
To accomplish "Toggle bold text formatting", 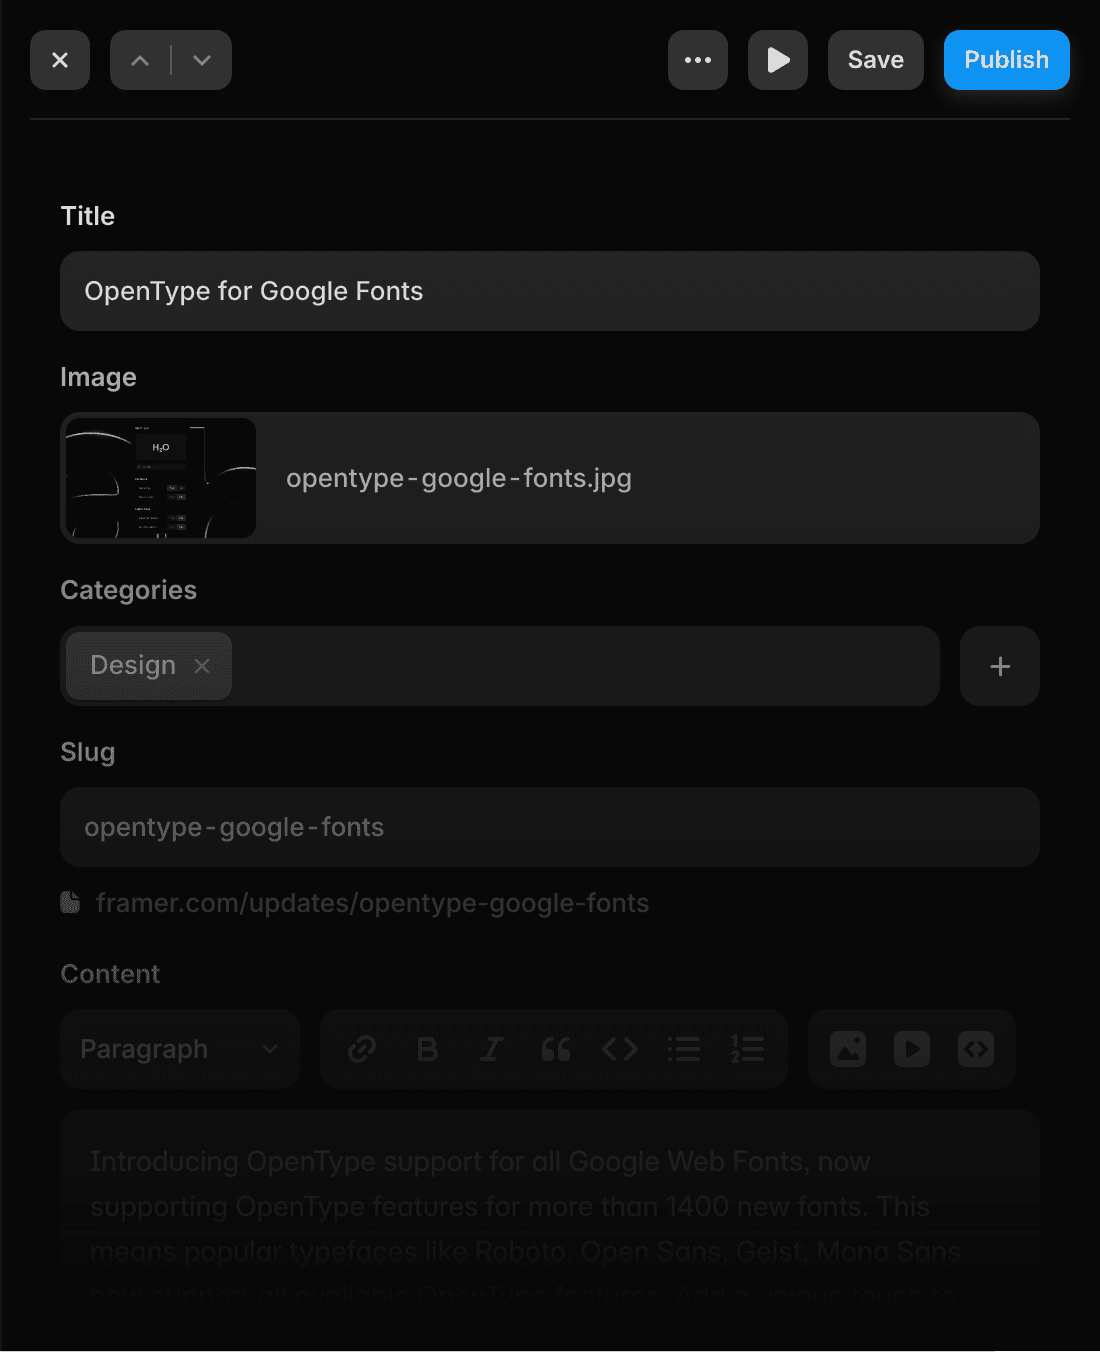I will click(x=427, y=1049).
